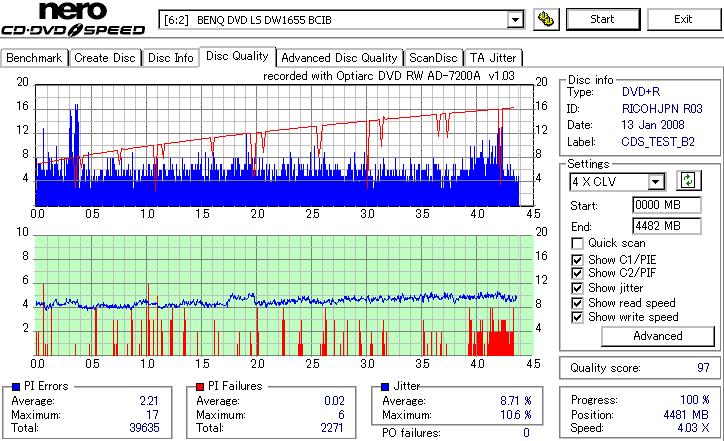Click the Start button
Viewport: 724px width, 441px height.
pos(603,19)
